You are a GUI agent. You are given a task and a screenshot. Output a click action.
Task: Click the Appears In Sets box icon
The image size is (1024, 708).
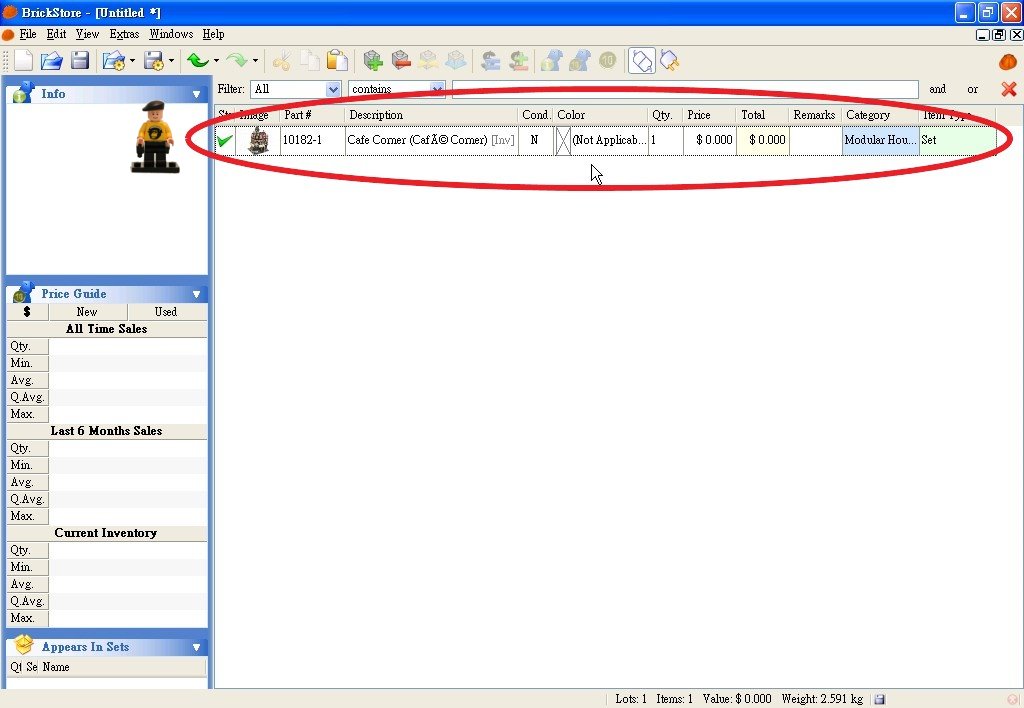click(24, 645)
